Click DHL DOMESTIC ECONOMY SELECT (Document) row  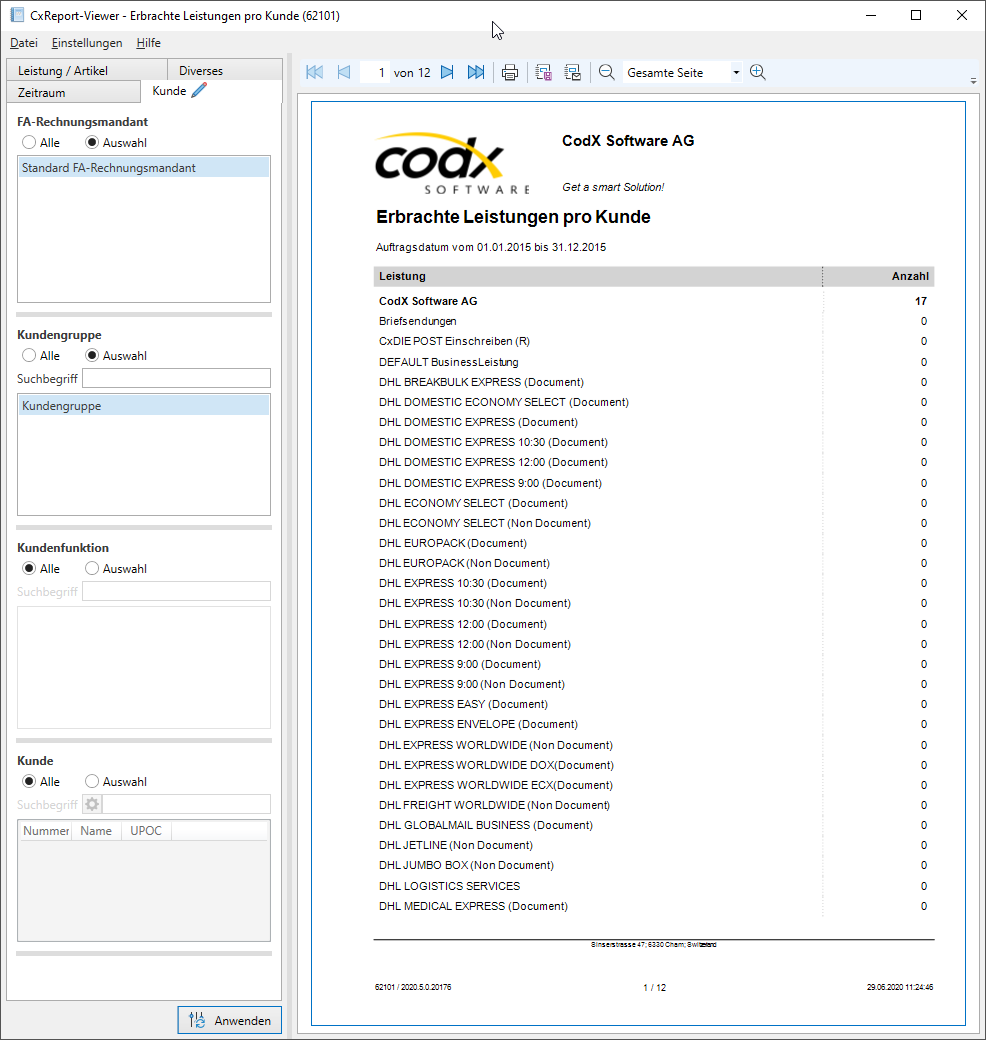[653, 402]
